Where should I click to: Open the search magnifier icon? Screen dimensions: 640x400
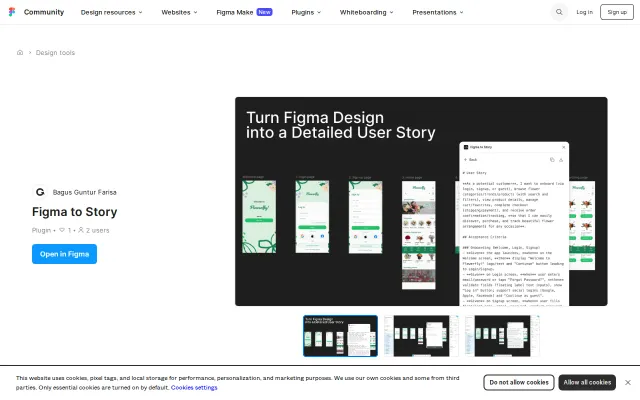pos(559,12)
